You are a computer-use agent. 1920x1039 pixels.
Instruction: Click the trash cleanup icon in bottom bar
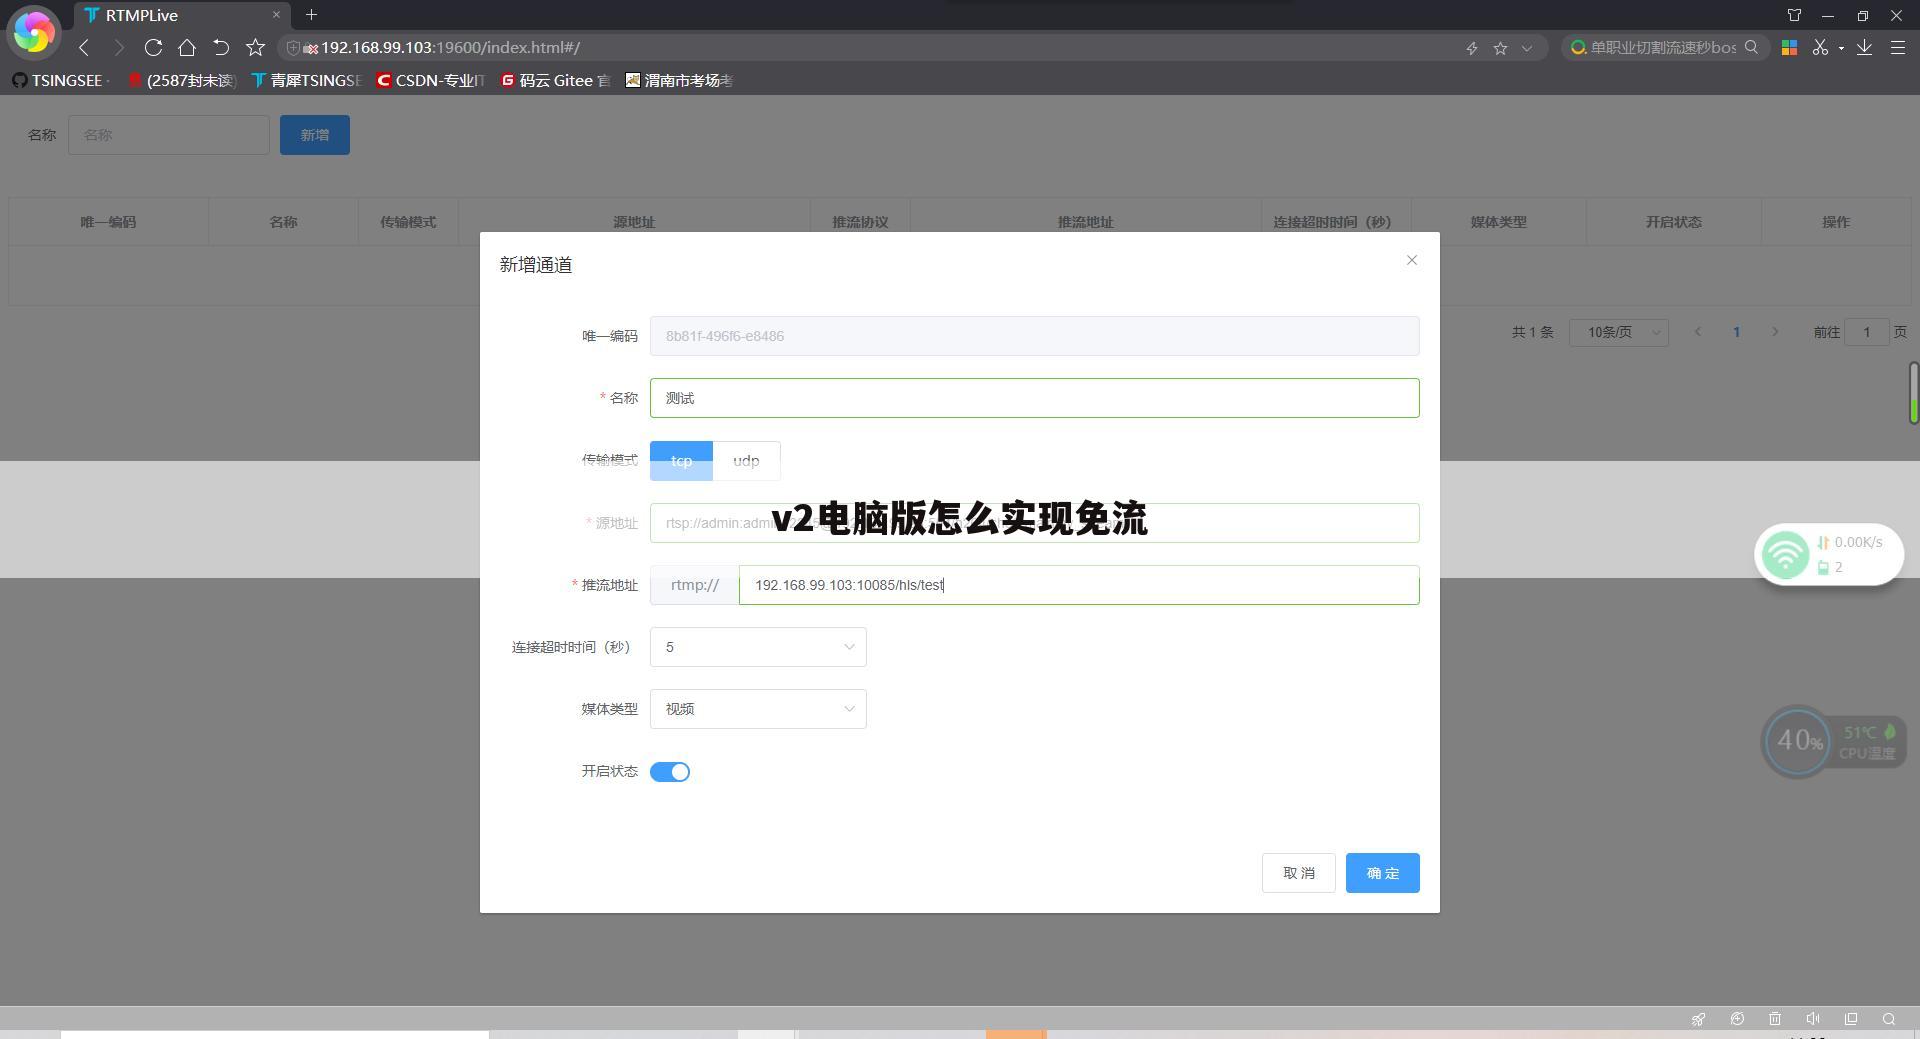[1775, 1019]
